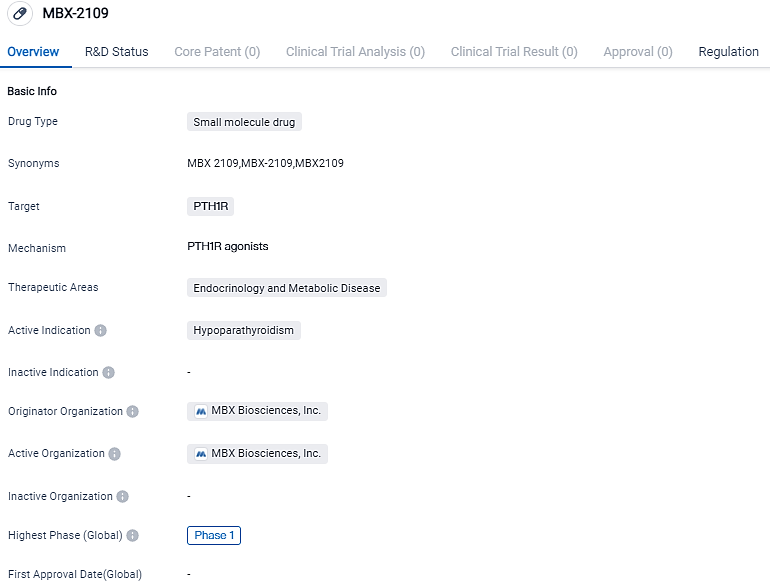Click the PTH1R target tag
Screen dimensions: 770x582
pyautogui.click(x=210, y=206)
